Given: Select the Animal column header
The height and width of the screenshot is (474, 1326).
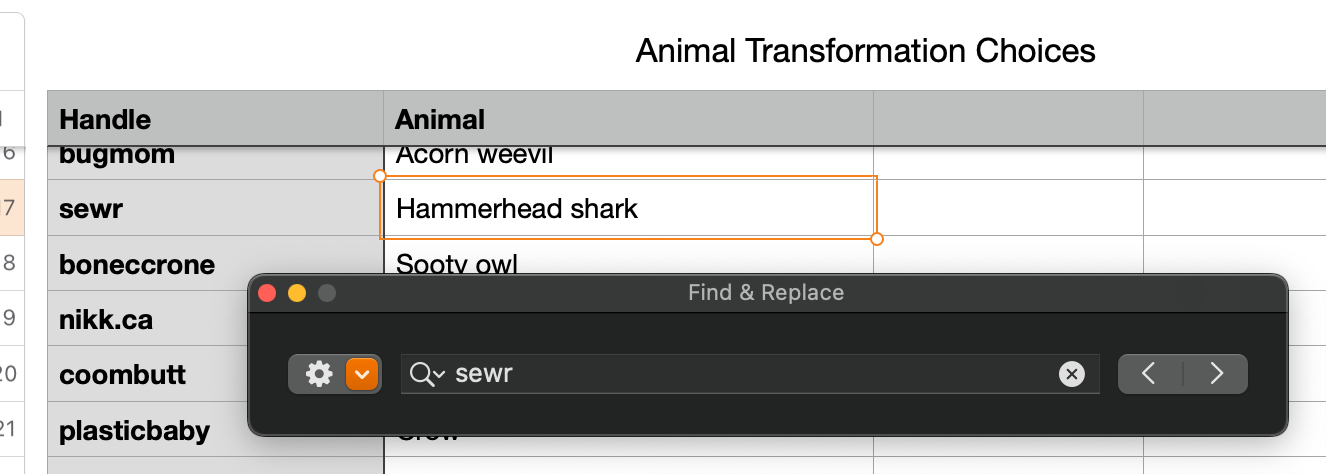Looking at the screenshot, I should pyautogui.click(x=628, y=120).
